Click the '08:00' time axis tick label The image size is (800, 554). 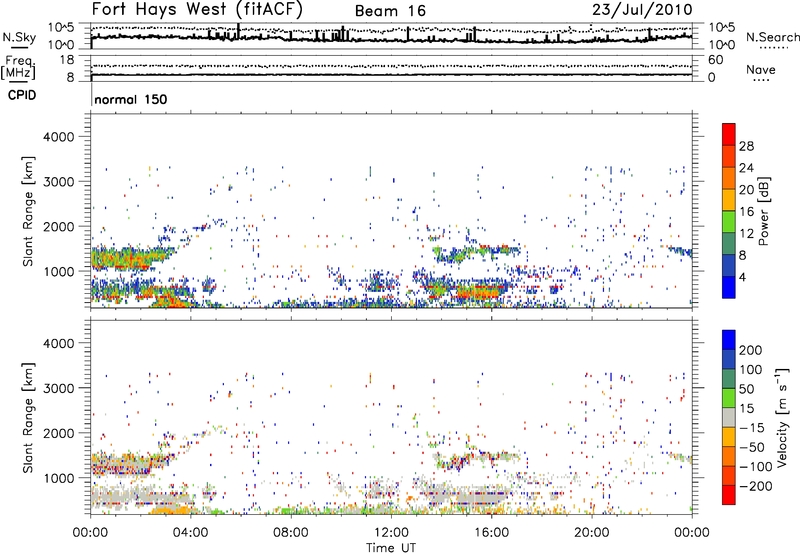(291, 533)
